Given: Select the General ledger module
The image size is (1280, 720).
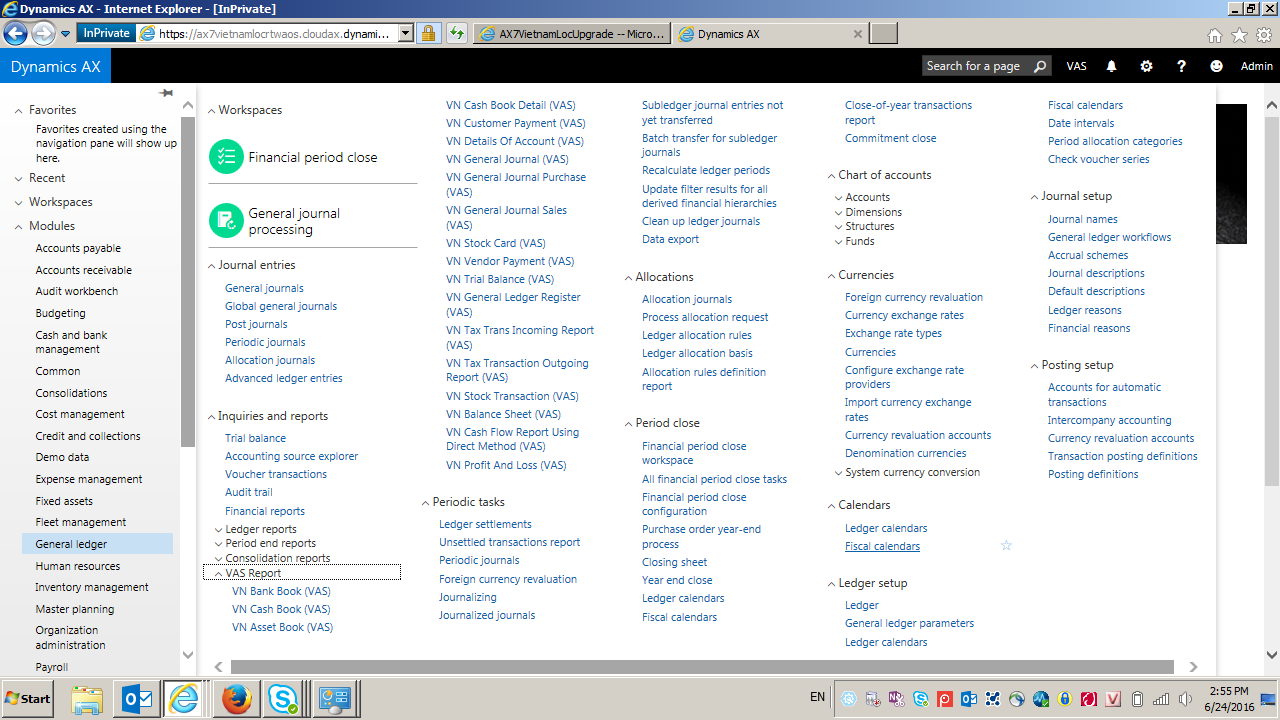Looking at the screenshot, I should [x=97, y=544].
